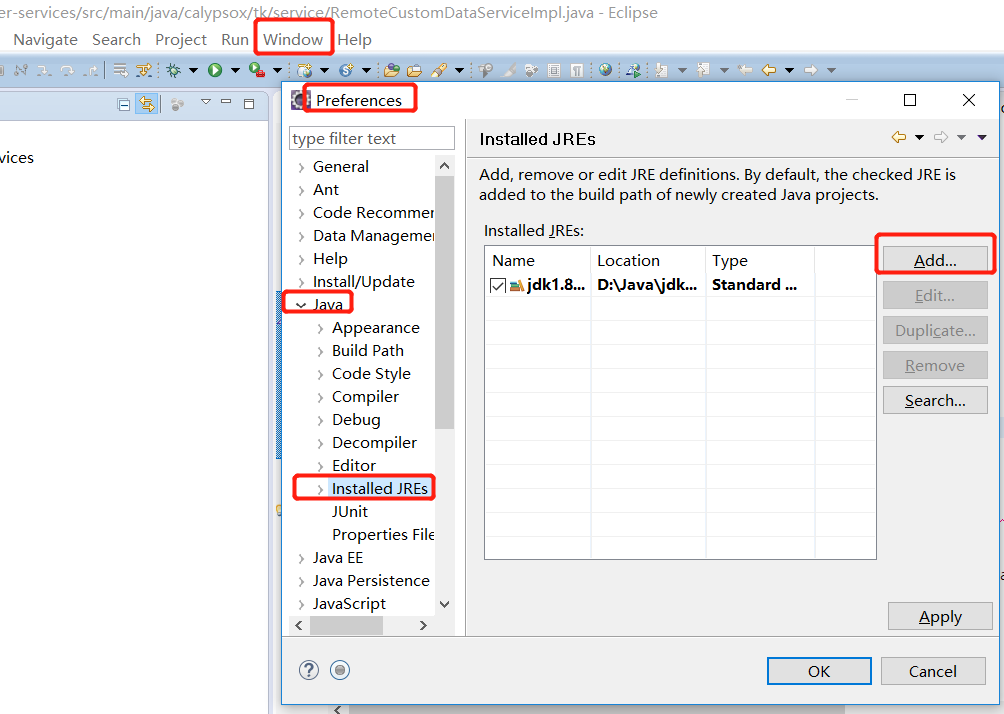Click the record preferences circle icon
This screenshot has width=1004, height=714.
pos(340,670)
